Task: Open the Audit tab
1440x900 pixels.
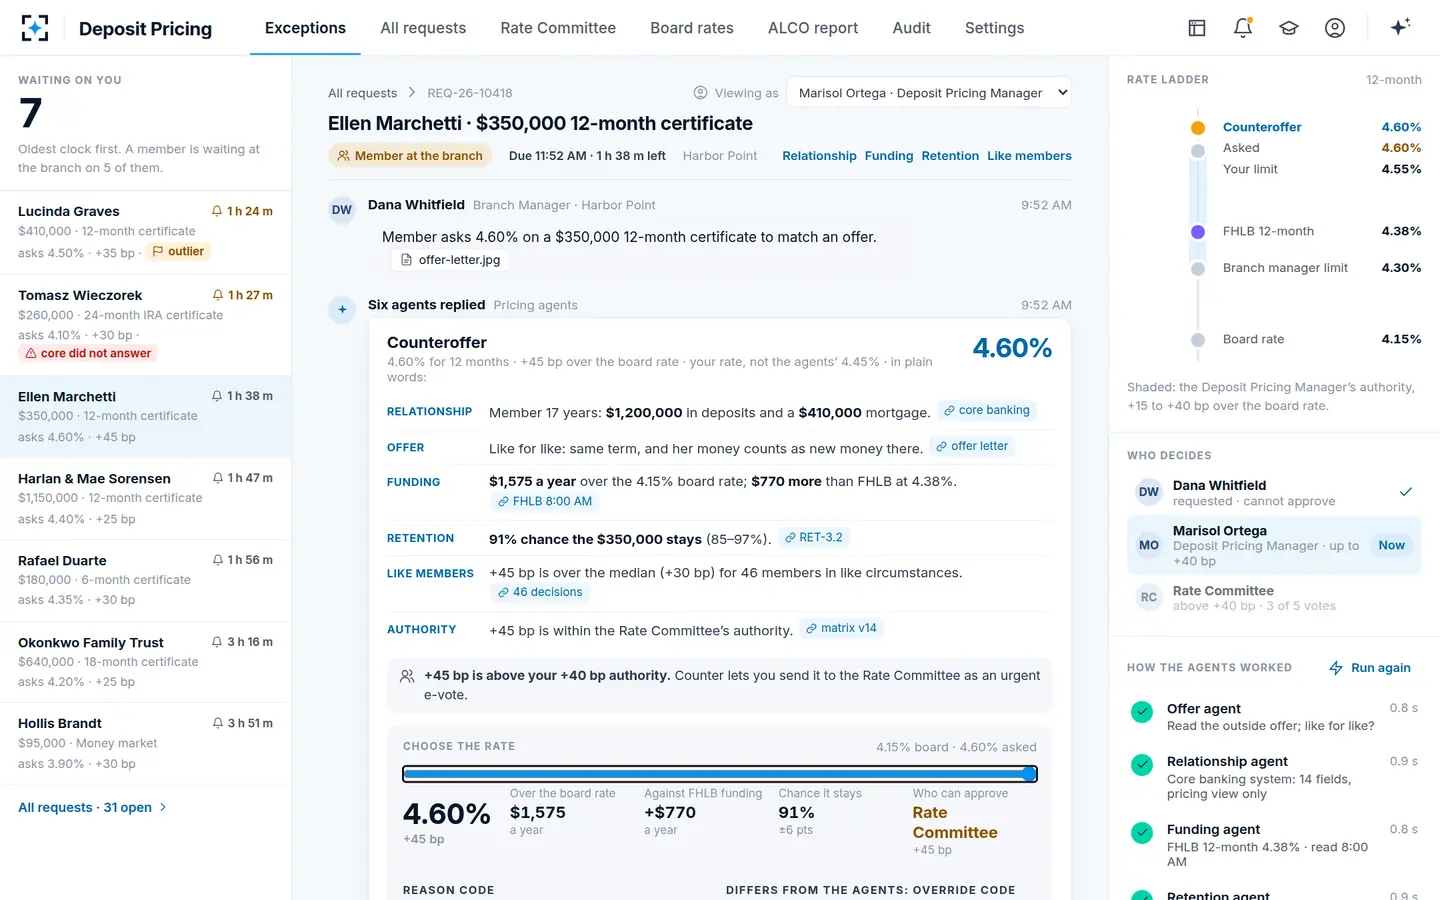Action: 911,28
